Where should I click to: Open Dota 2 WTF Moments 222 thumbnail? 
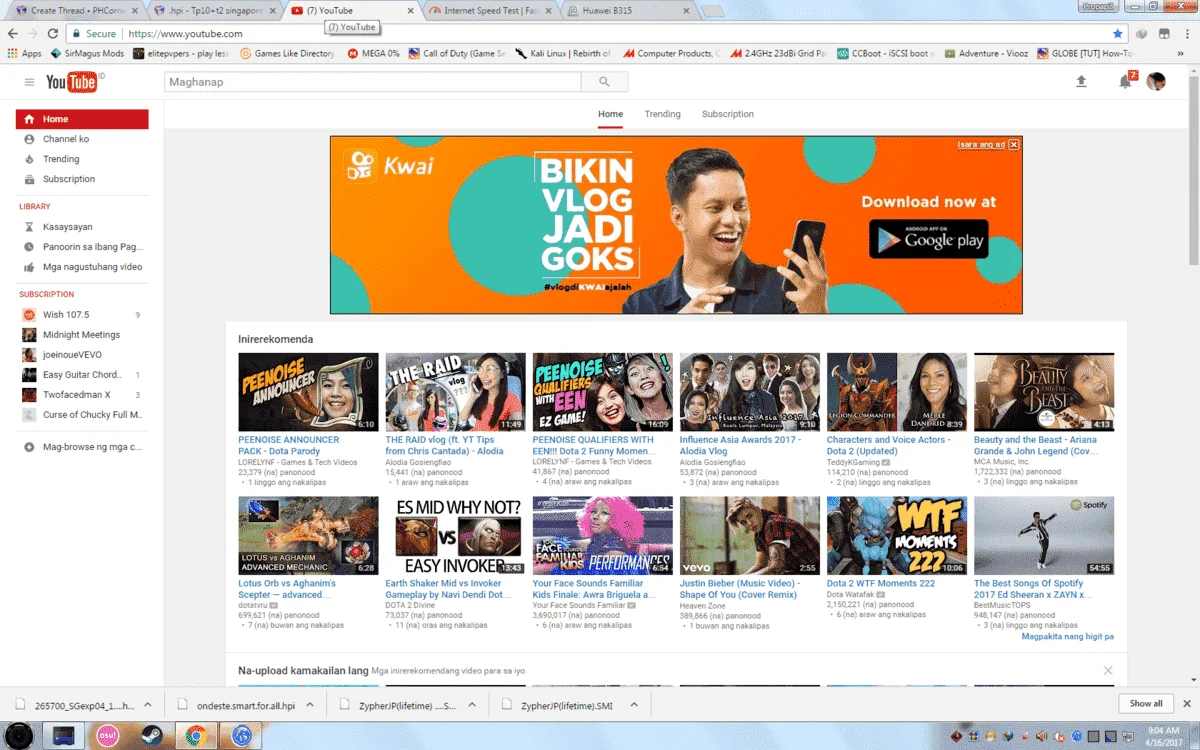[x=897, y=536]
